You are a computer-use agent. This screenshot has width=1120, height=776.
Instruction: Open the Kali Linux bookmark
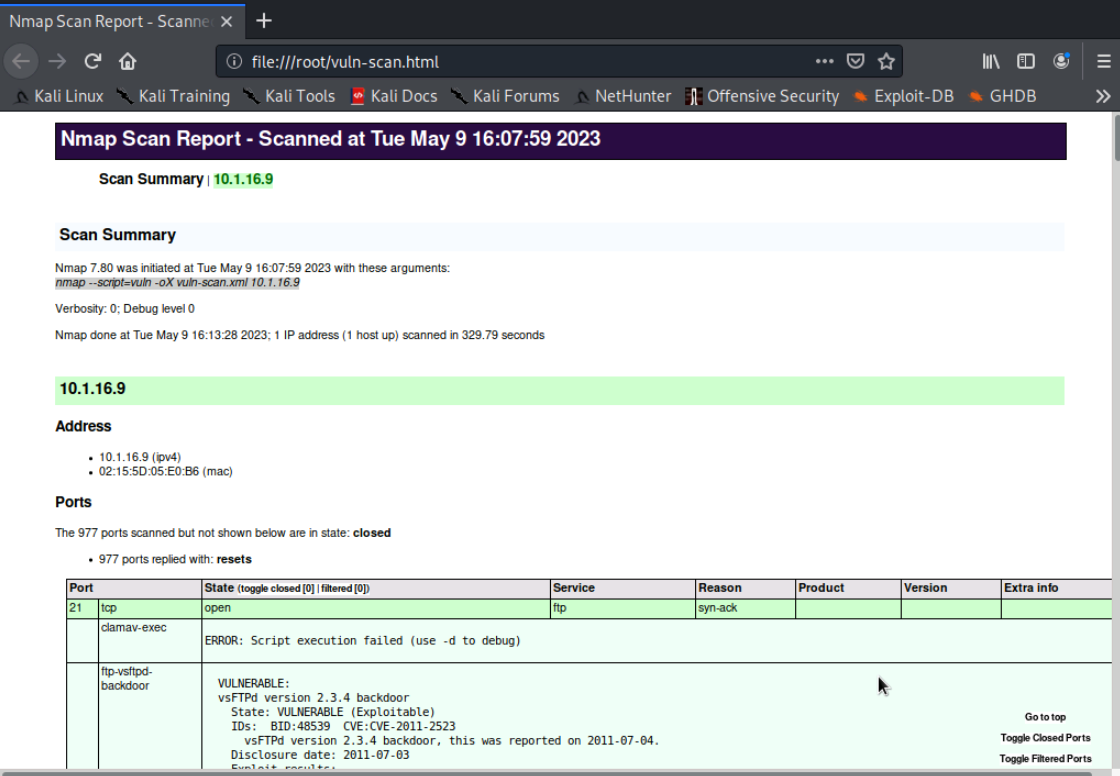click(59, 96)
